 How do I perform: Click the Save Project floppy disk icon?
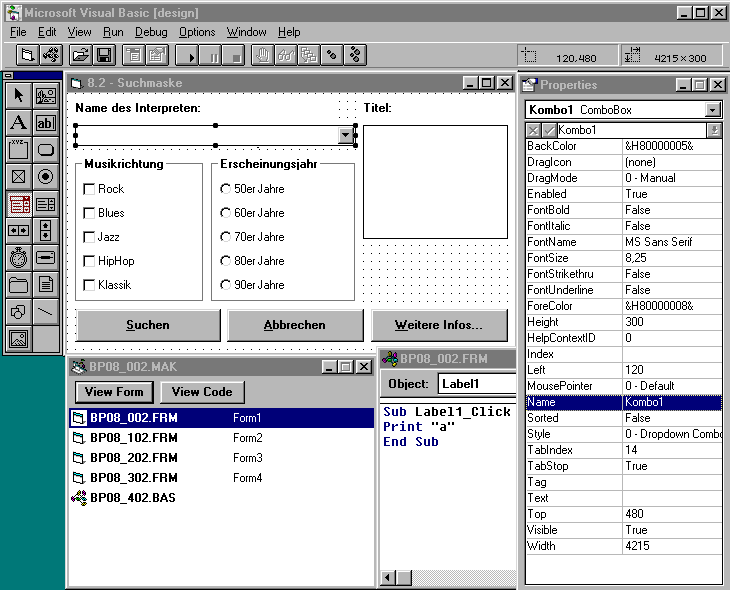(x=103, y=55)
